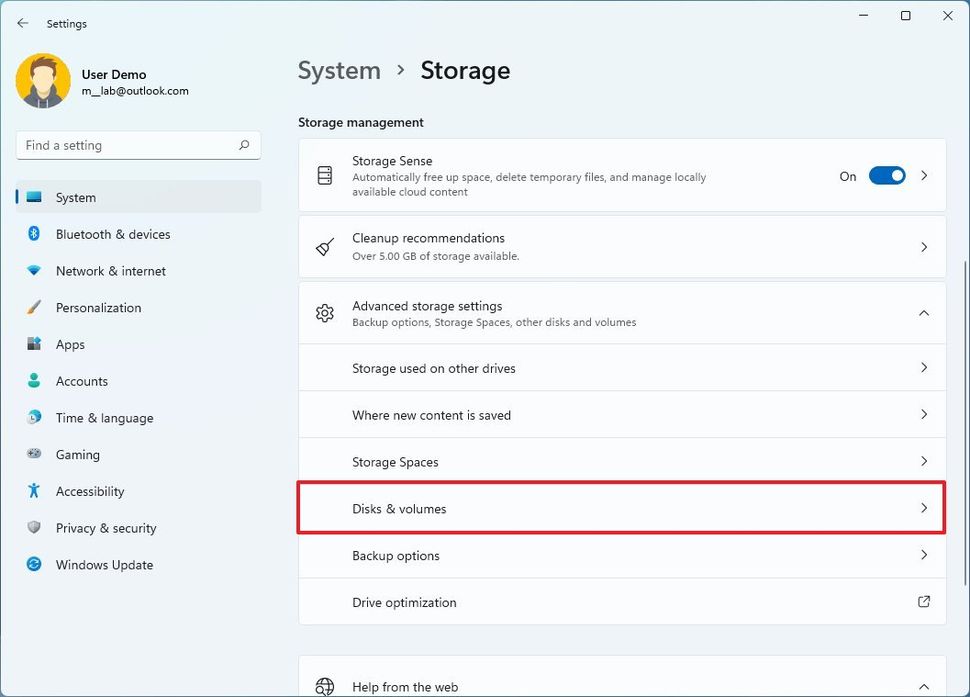Open Backup options
This screenshot has width=970, height=697.
[620, 555]
